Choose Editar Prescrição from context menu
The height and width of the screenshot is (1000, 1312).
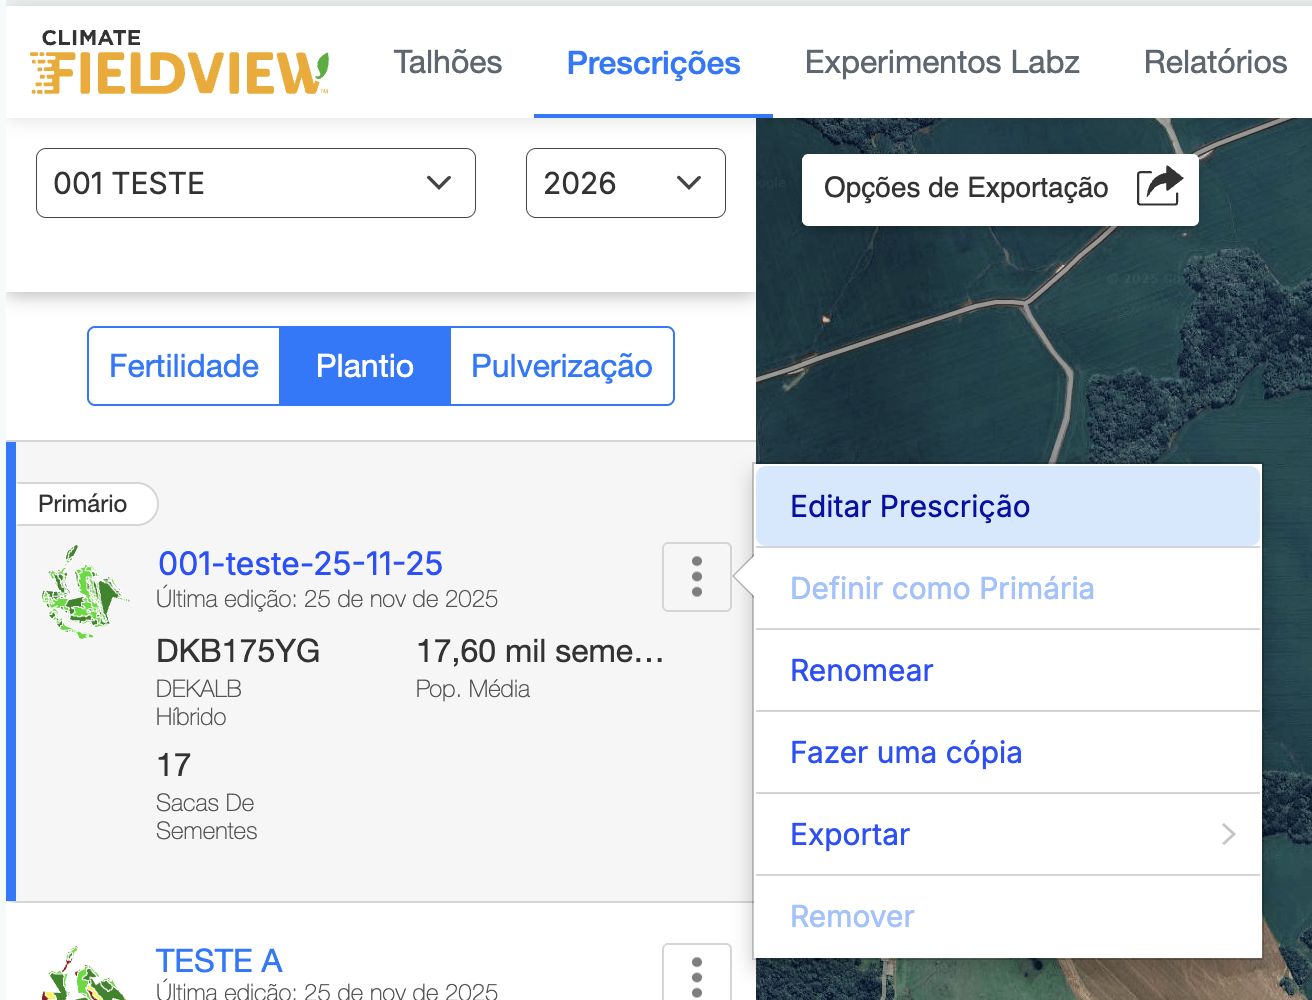coord(909,507)
